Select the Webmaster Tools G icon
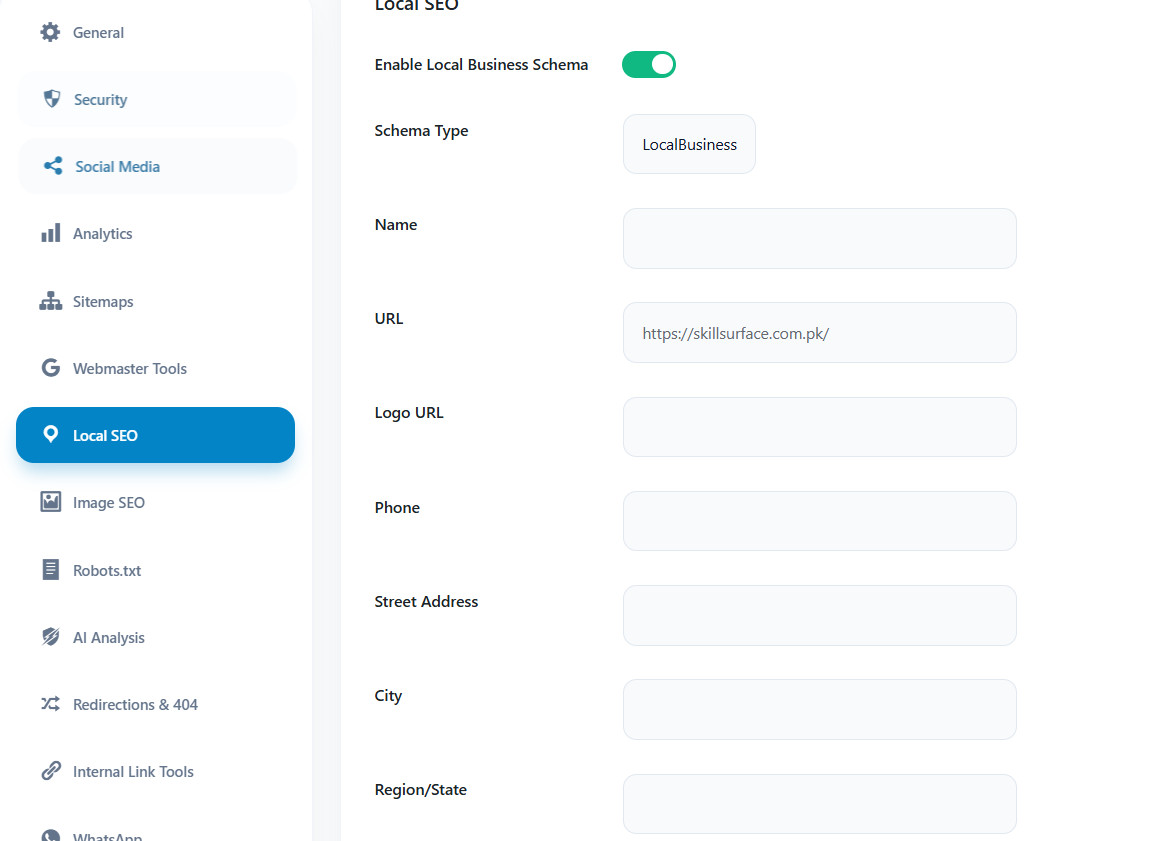Image resolution: width=1169 pixels, height=841 pixels. tap(49, 368)
